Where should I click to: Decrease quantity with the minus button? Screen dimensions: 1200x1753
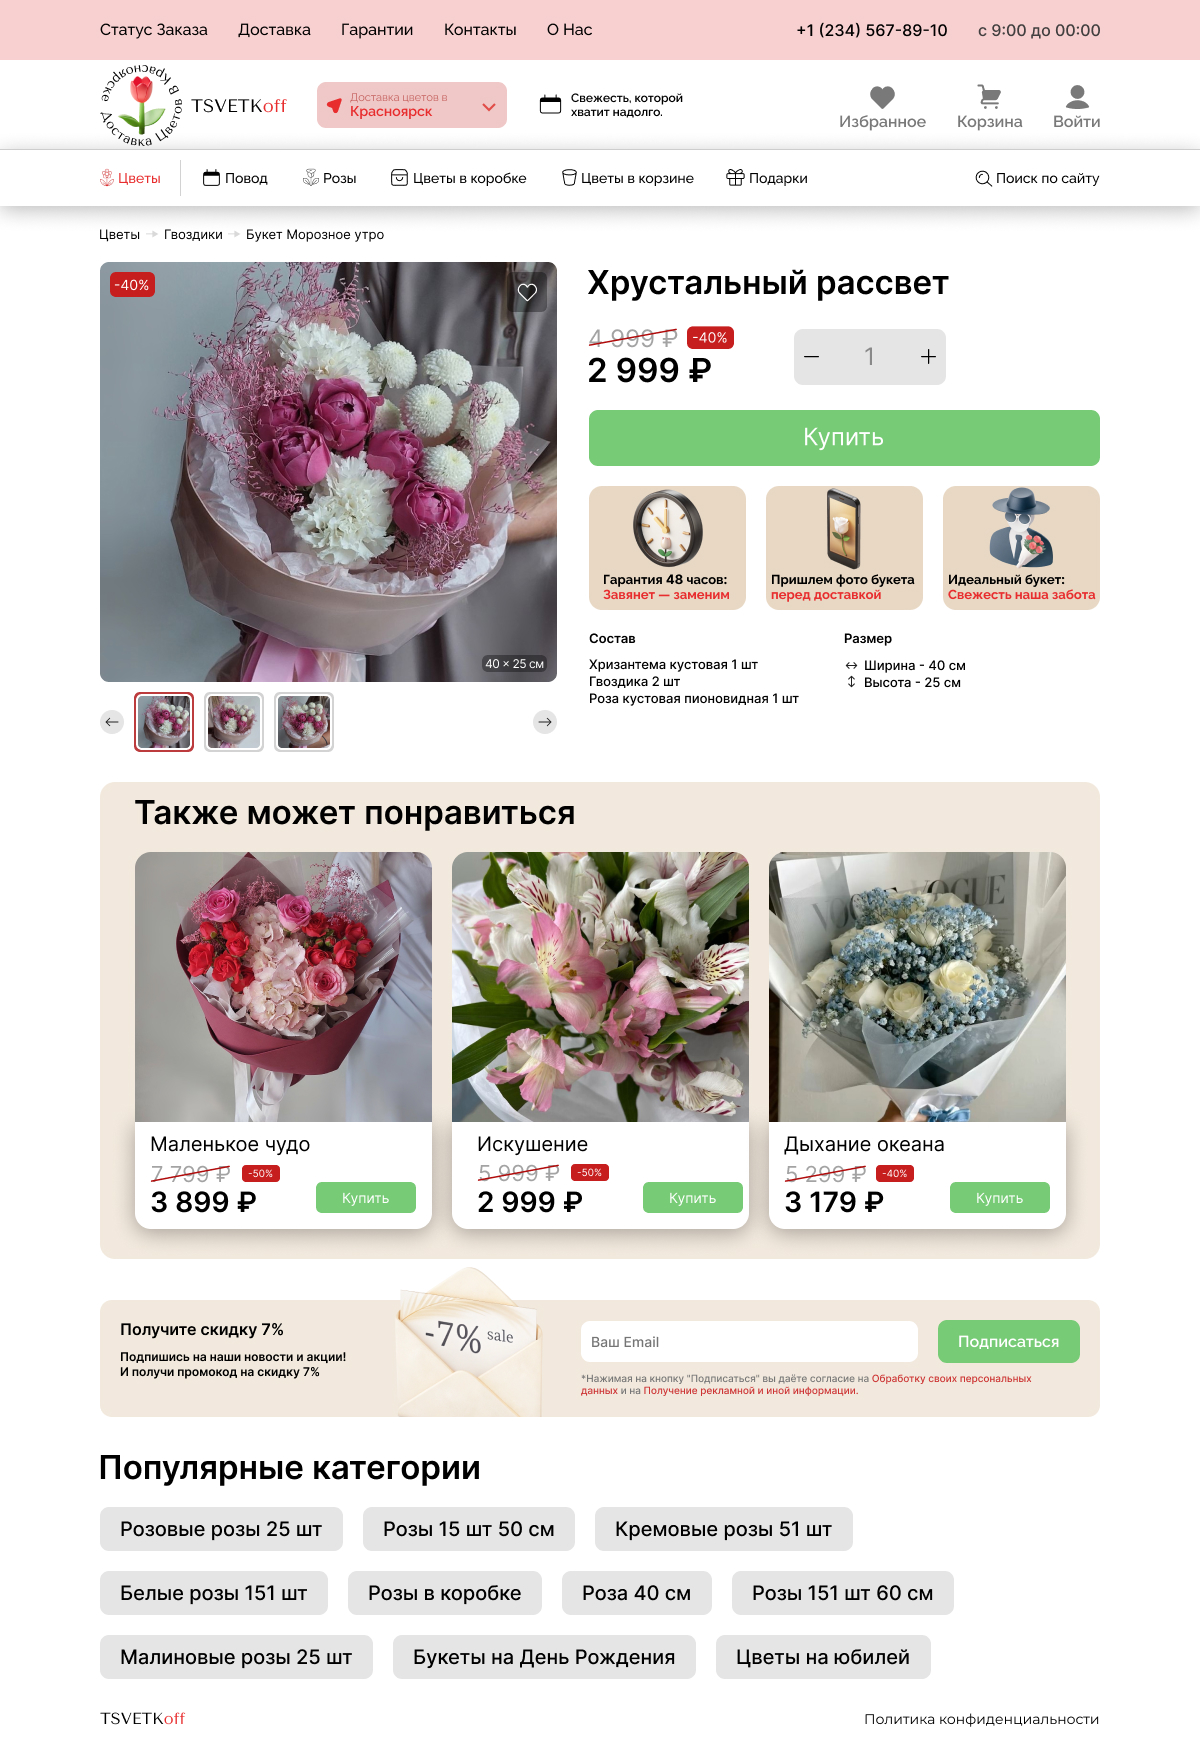click(812, 357)
